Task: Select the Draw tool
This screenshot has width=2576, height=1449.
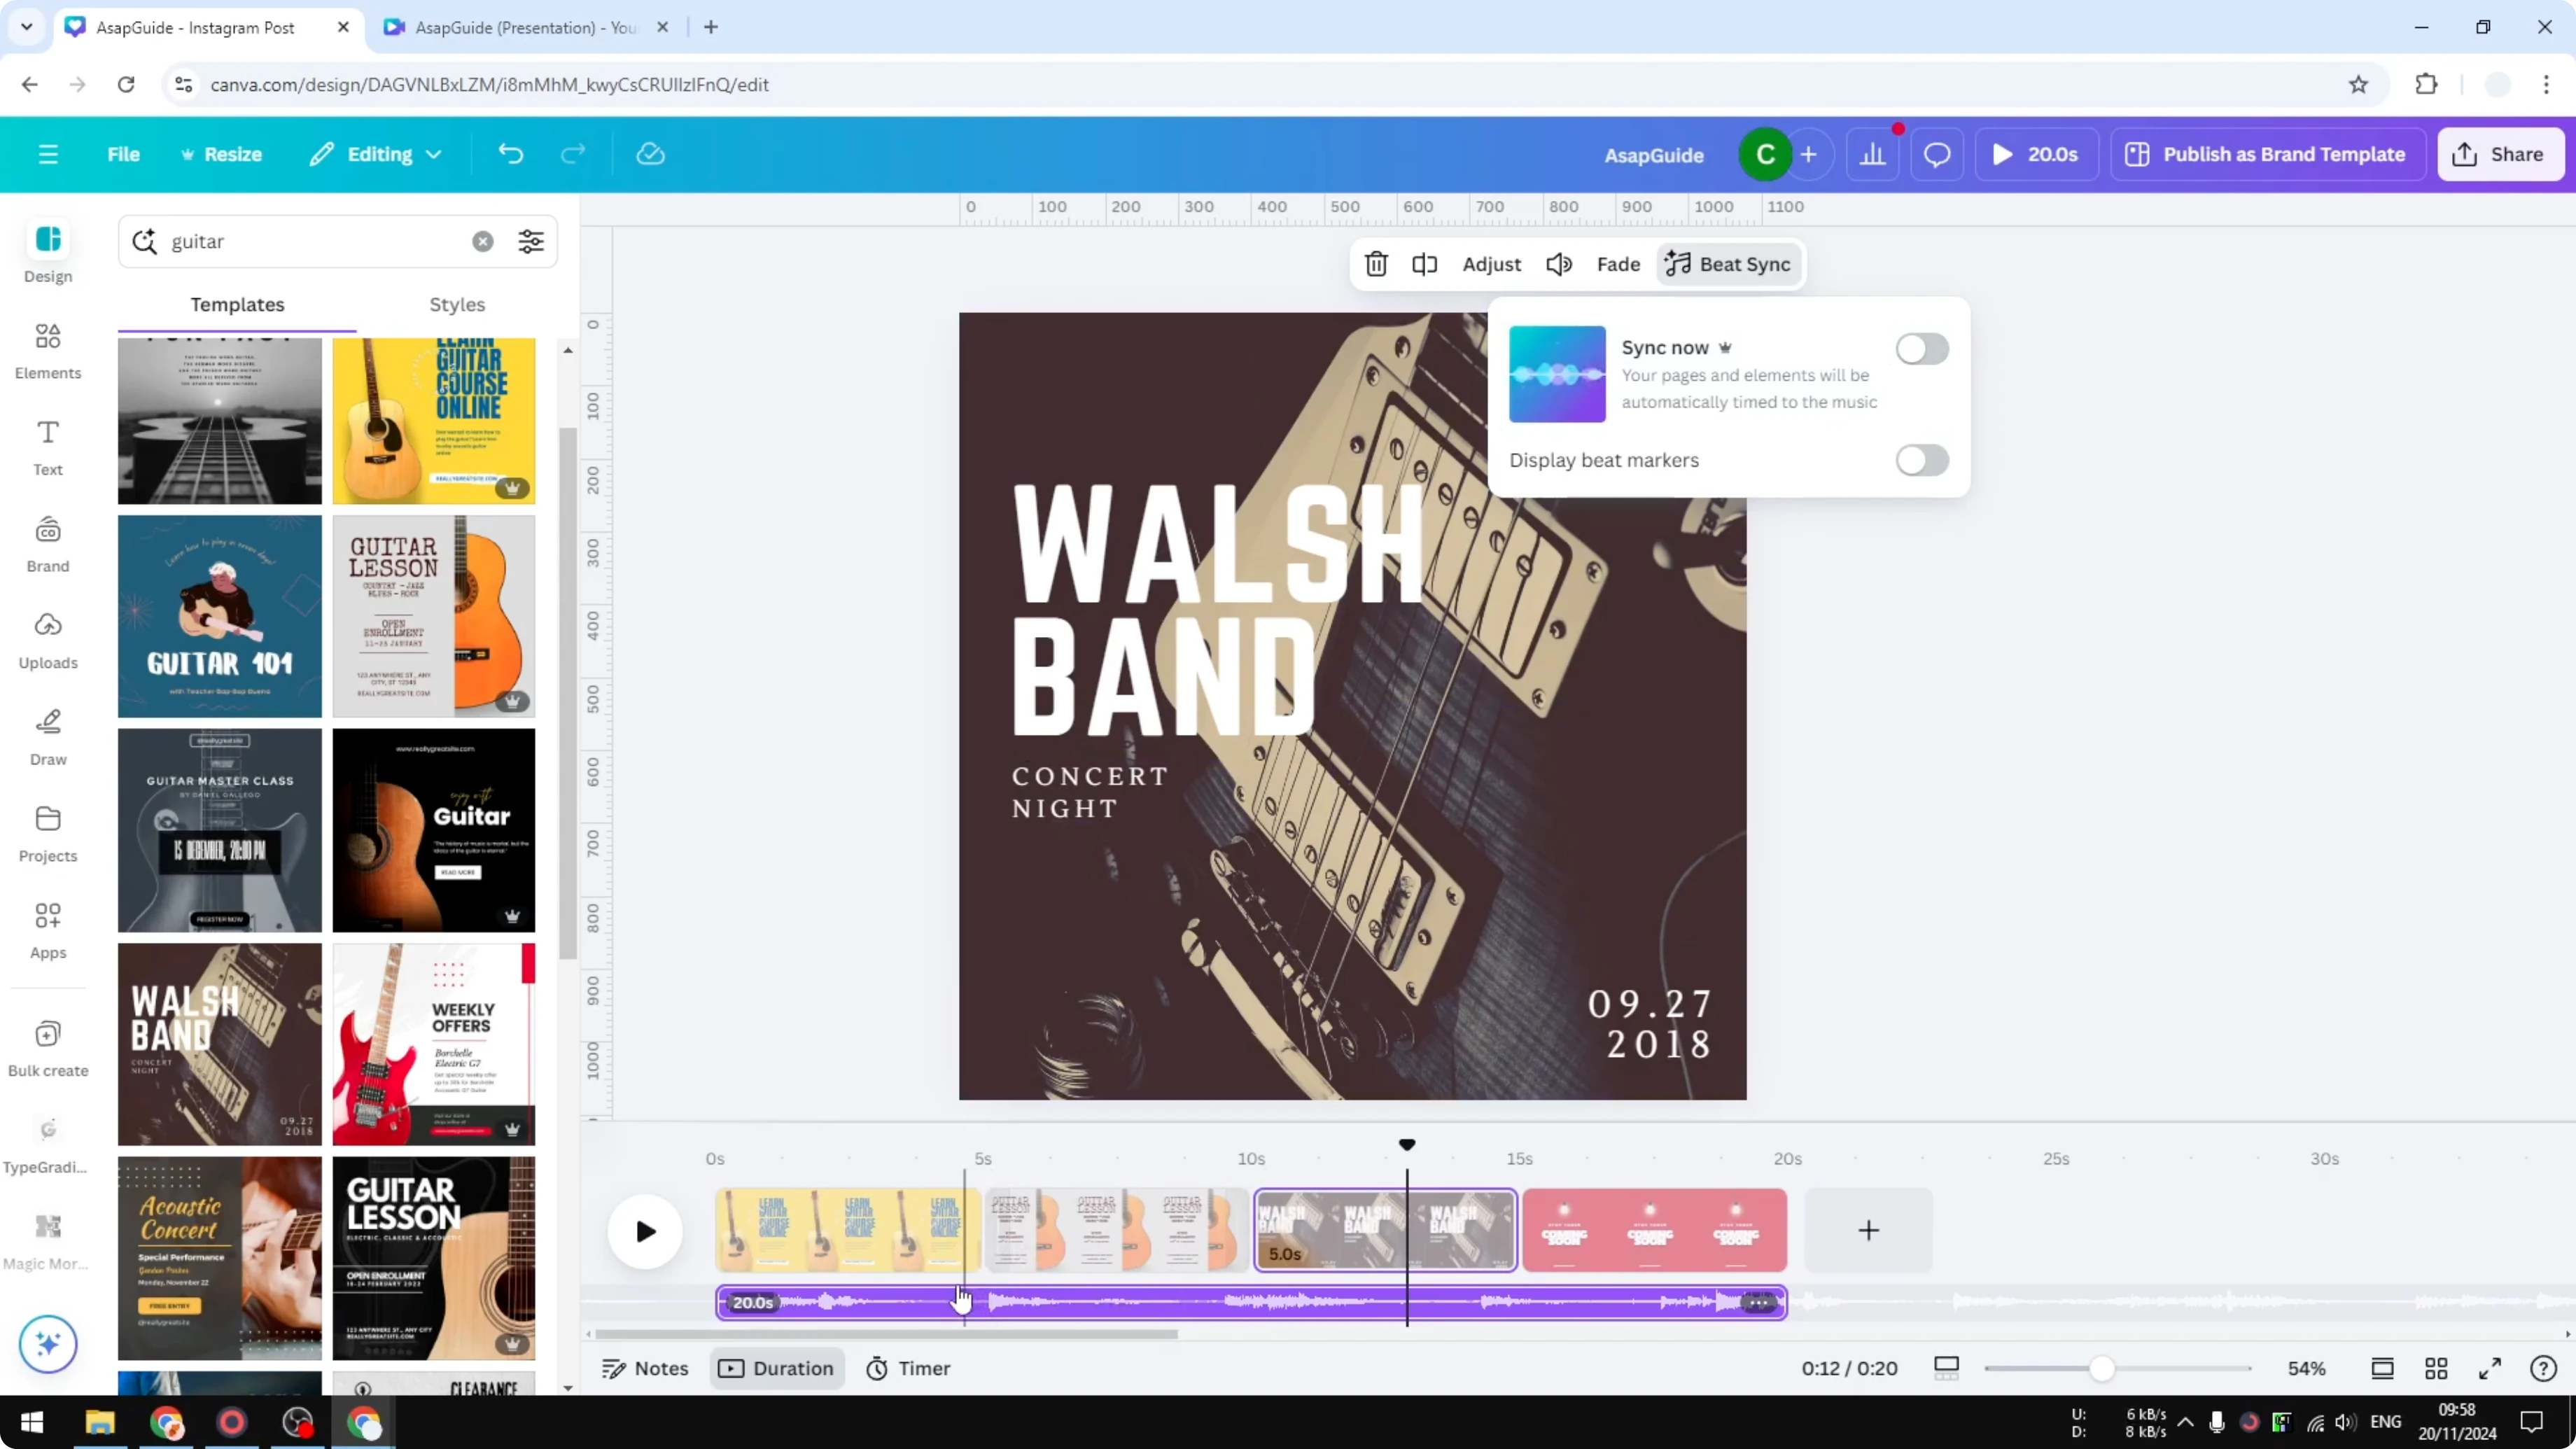Action: pyautogui.click(x=47, y=737)
